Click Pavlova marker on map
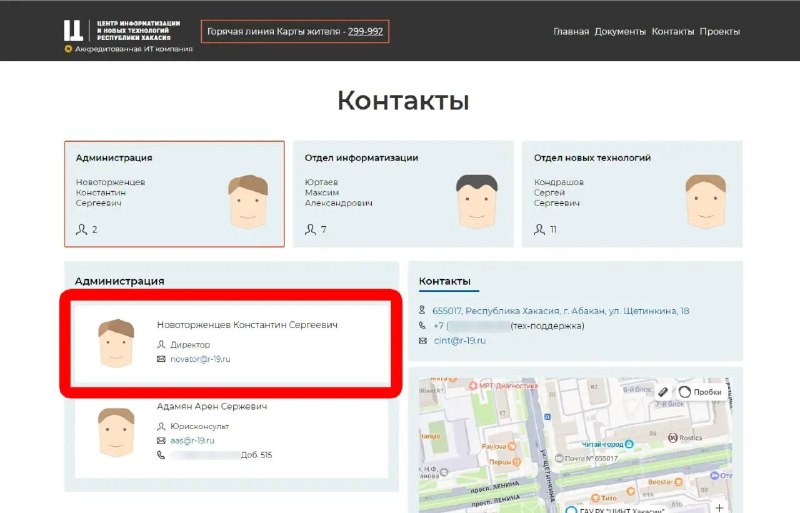 (x=512, y=446)
